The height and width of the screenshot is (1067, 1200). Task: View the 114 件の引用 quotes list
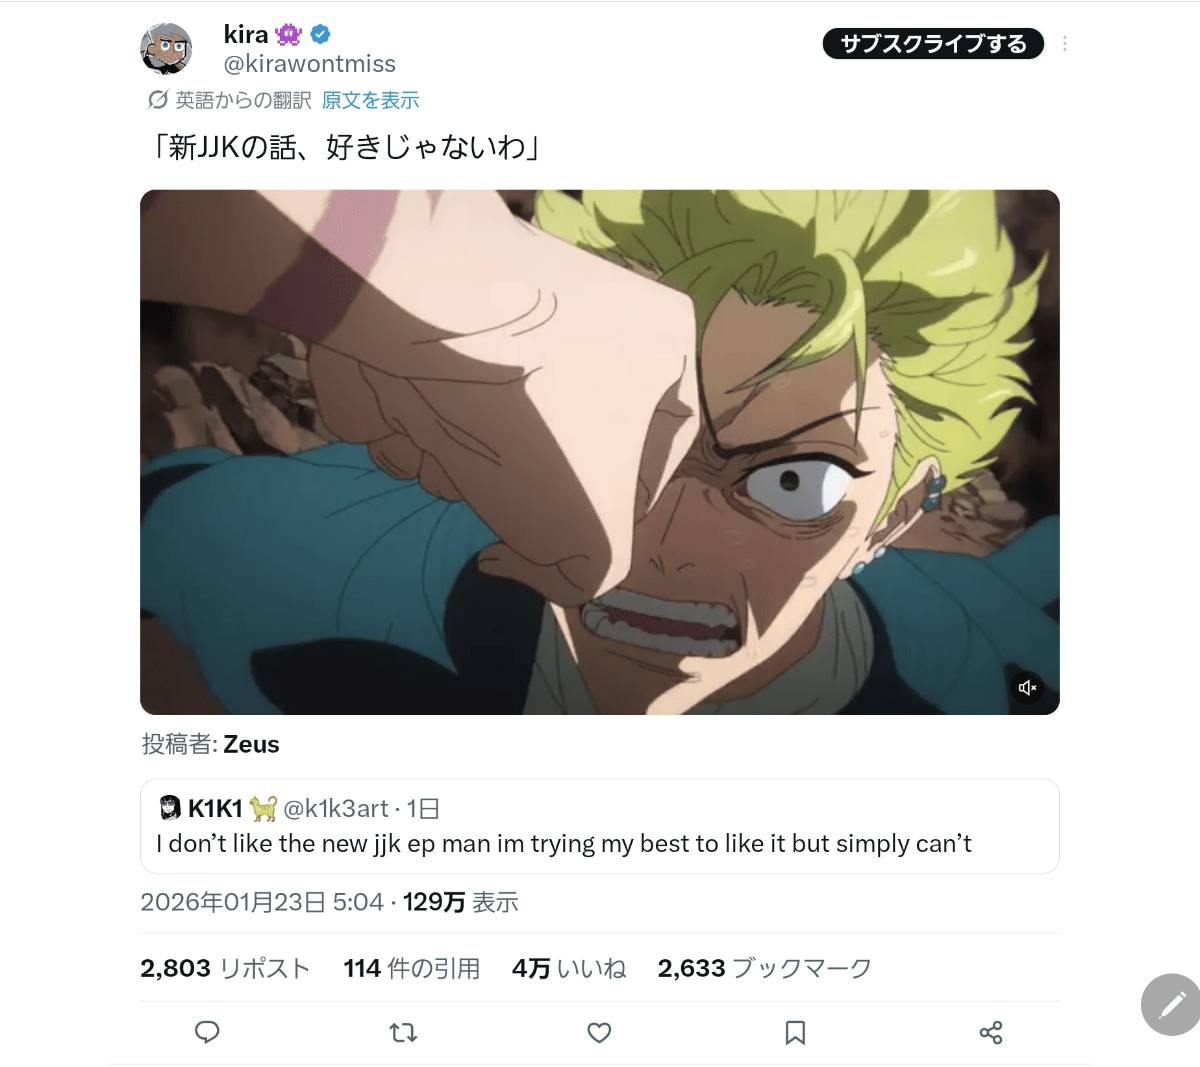[411, 968]
